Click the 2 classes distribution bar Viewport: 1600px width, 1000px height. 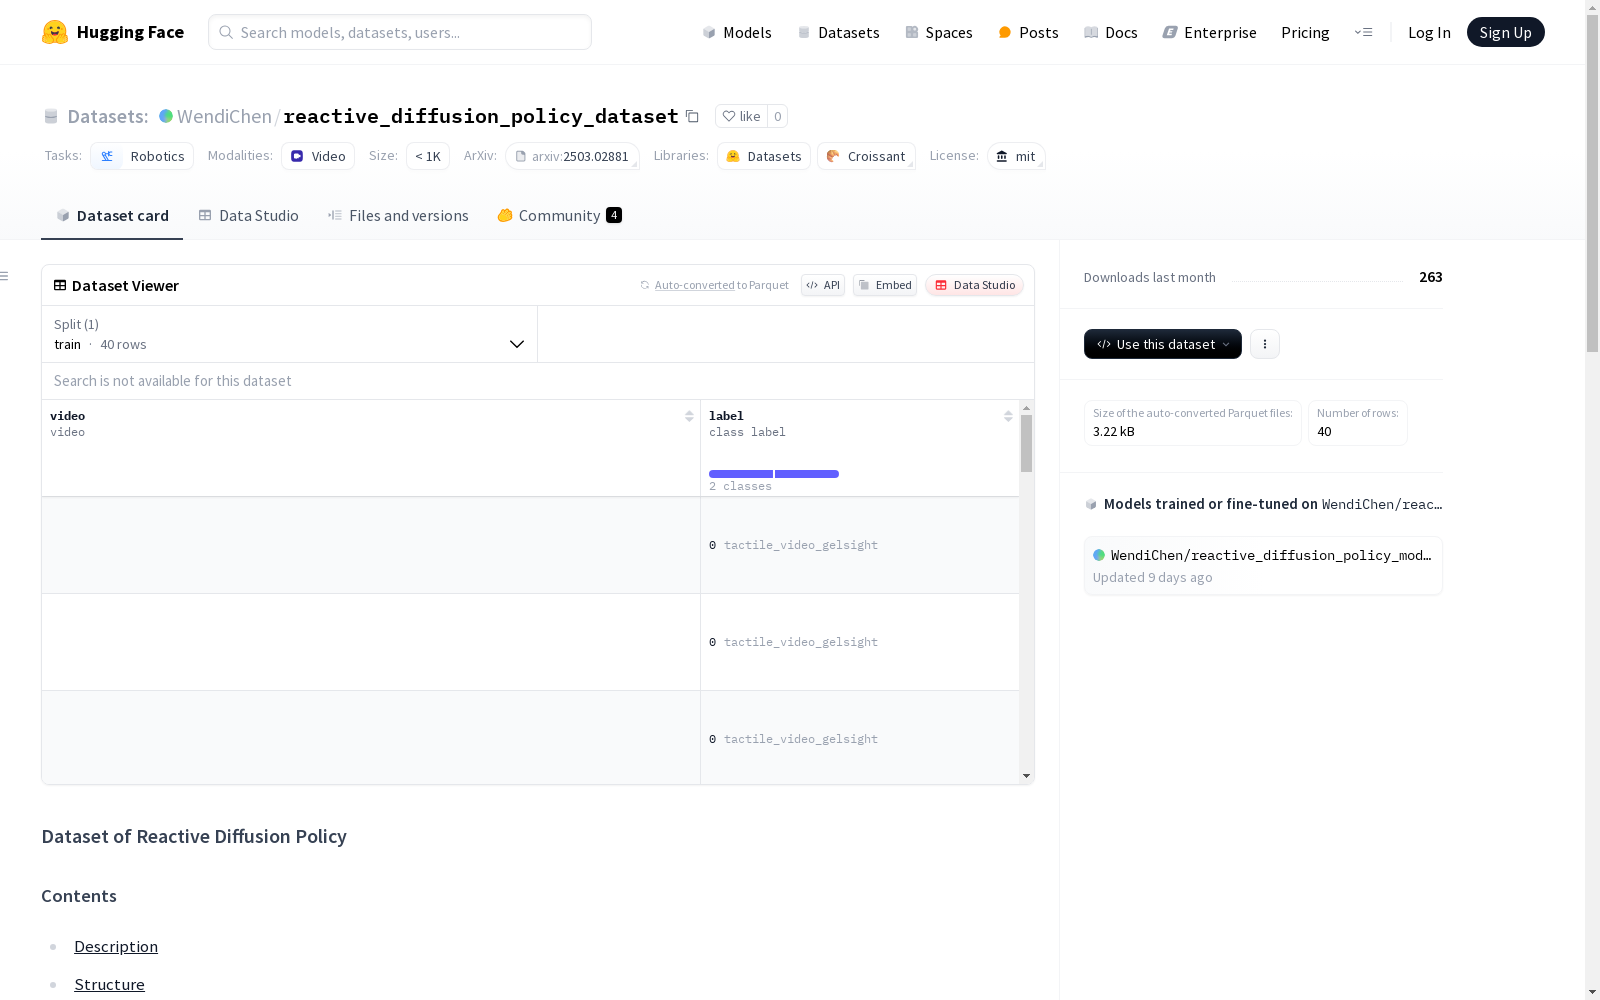[773, 473]
